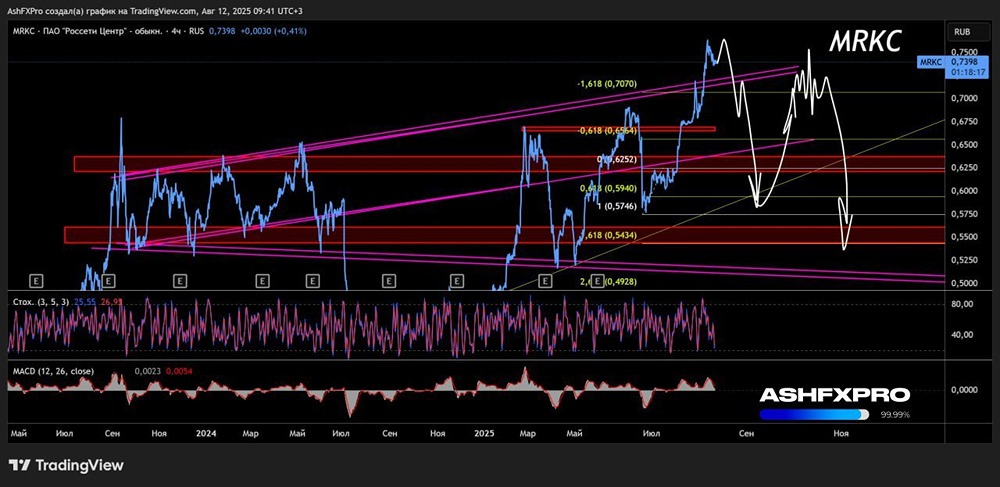Click the 0,7398 current price label on the axis
This screenshot has width=1000, height=487.
962,62
